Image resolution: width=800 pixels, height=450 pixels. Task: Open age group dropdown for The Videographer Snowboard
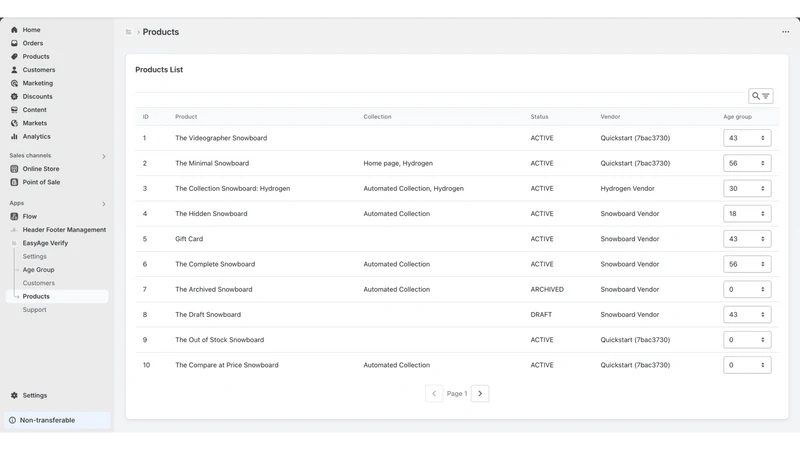click(x=747, y=138)
